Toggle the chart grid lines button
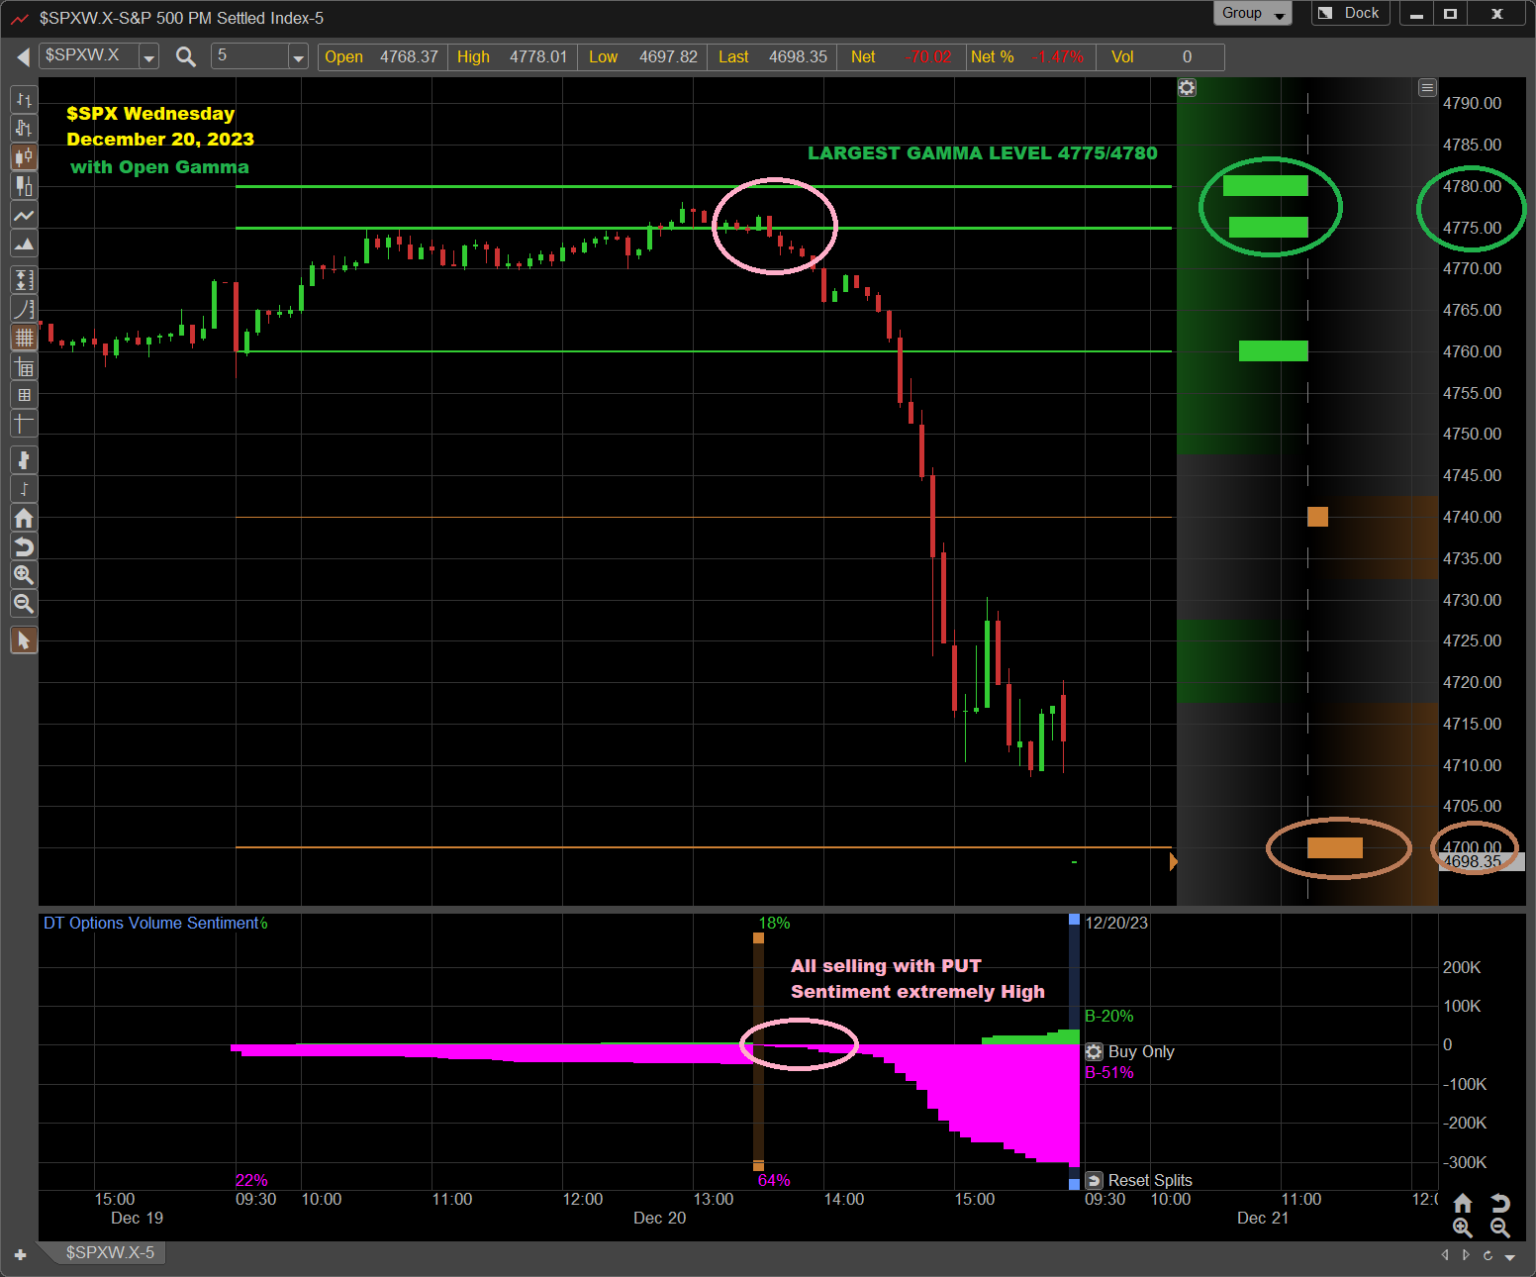 (24, 338)
